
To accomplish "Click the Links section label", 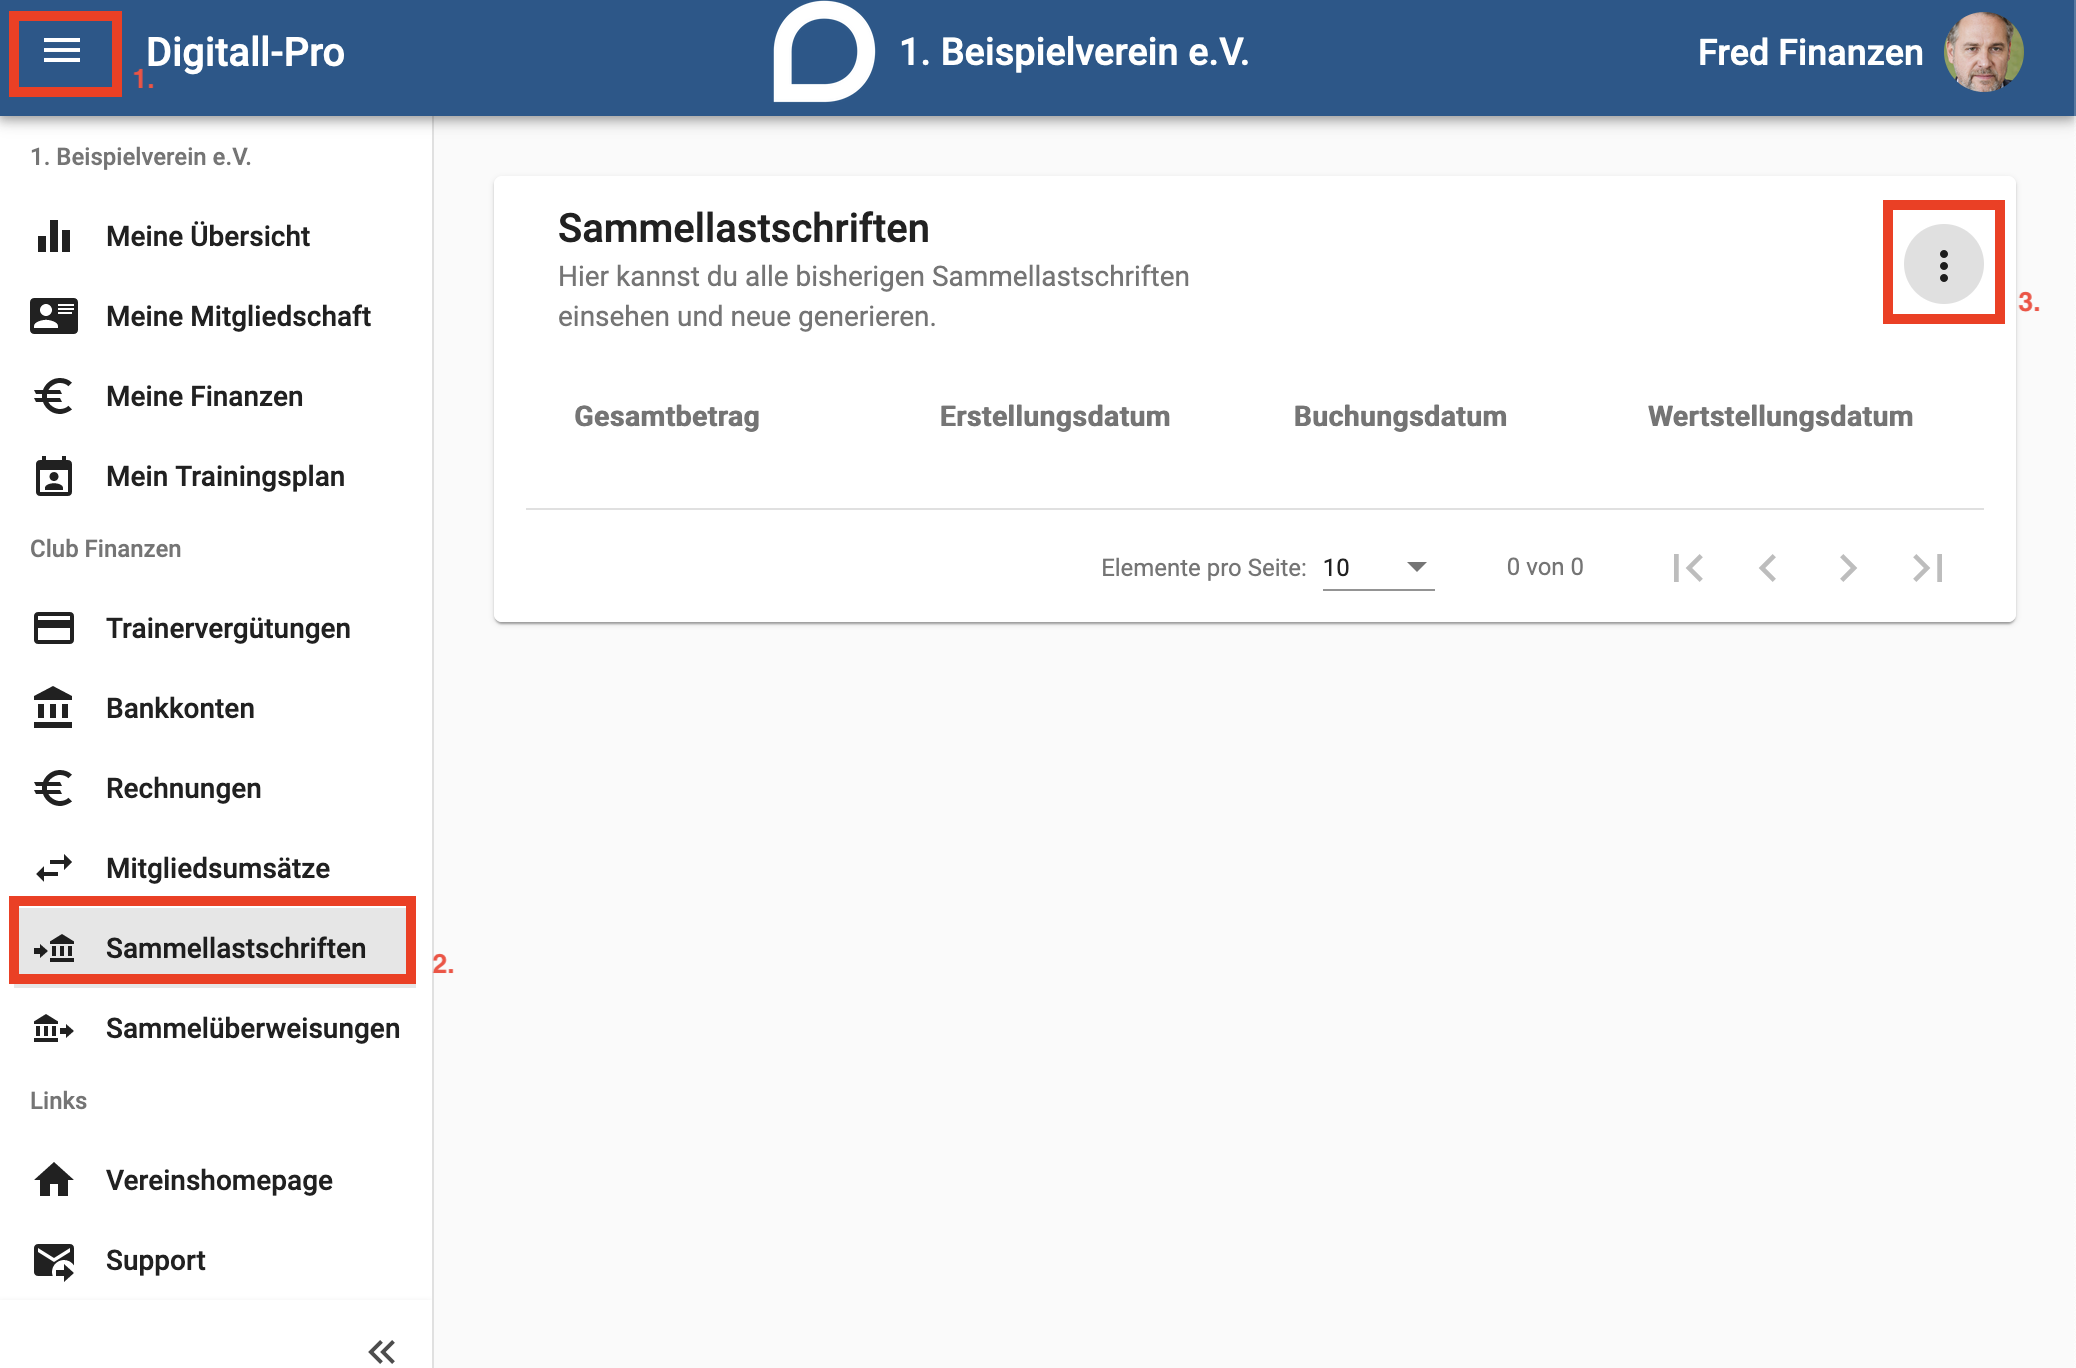I will click(x=58, y=1101).
